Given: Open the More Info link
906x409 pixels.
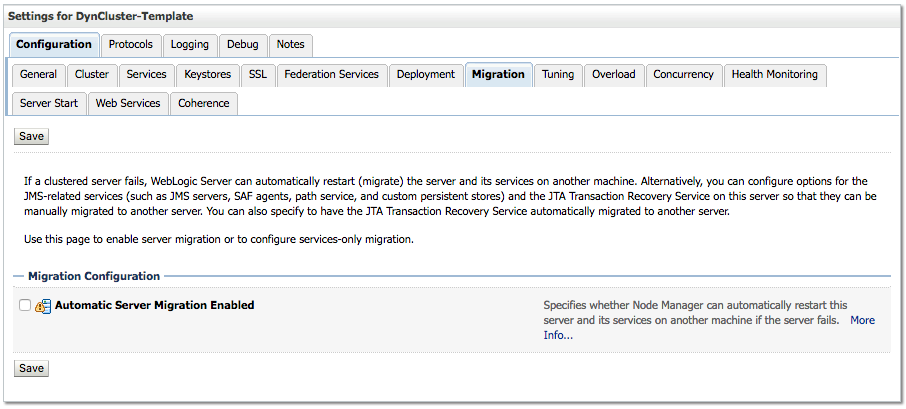Looking at the screenshot, I should click(x=861, y=320).
